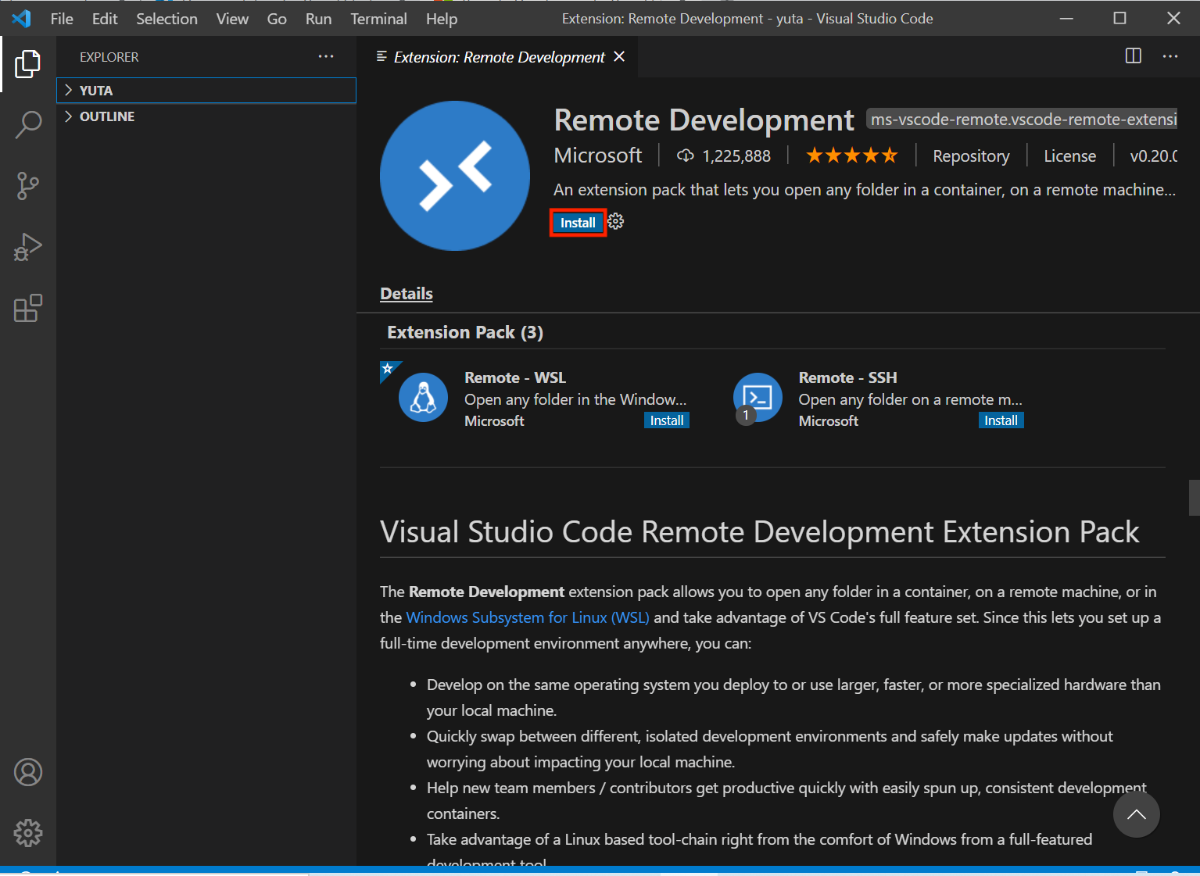Open editor more actions ellipsis
Image resolution: width=1200 pixels, height=876 pixels.
click(x=1170, y=56)
